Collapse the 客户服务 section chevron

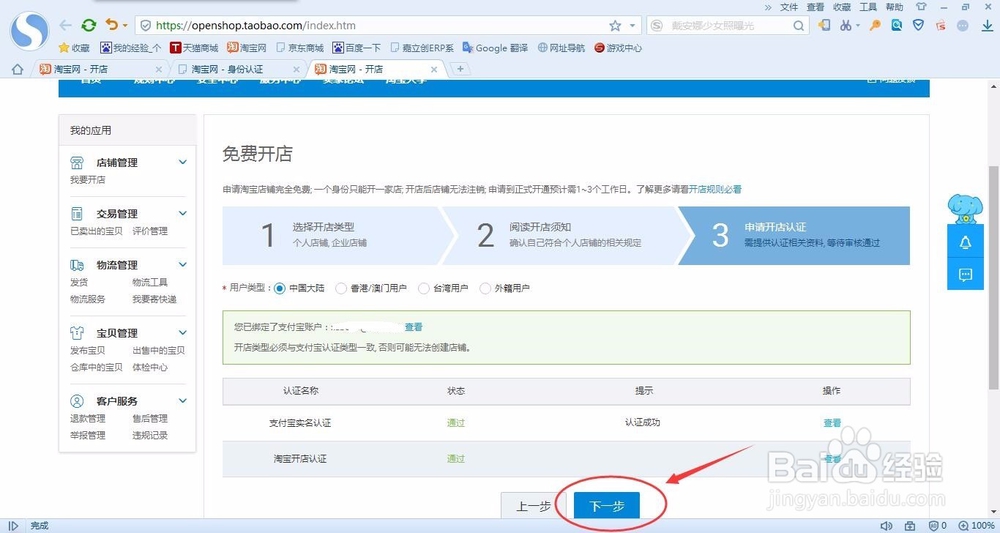pyautogui.click(x=182, y=400)
